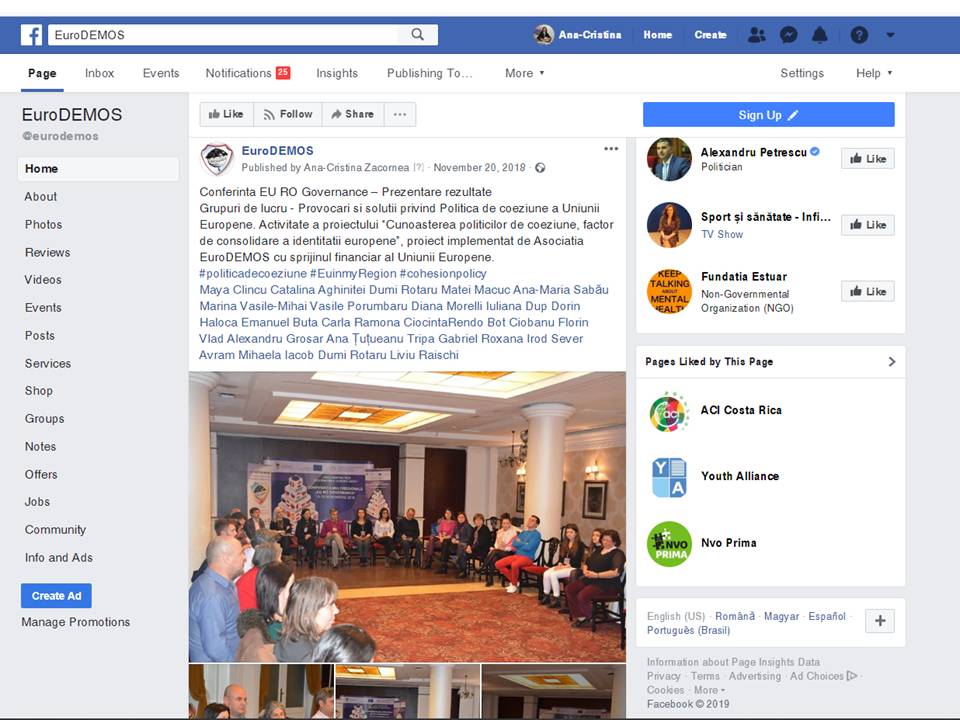Share the EuroDEMOS page
Screen dimensions: 960x720
(x=353, y=114)
